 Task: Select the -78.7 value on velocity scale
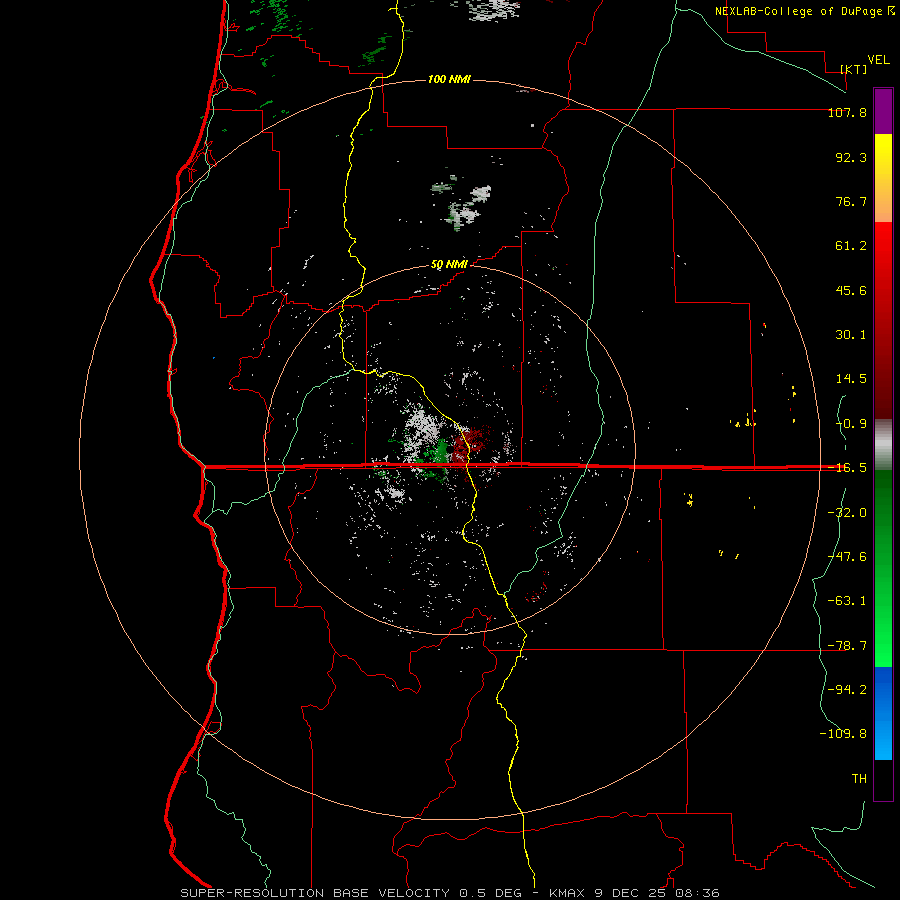tap(847, 646)
